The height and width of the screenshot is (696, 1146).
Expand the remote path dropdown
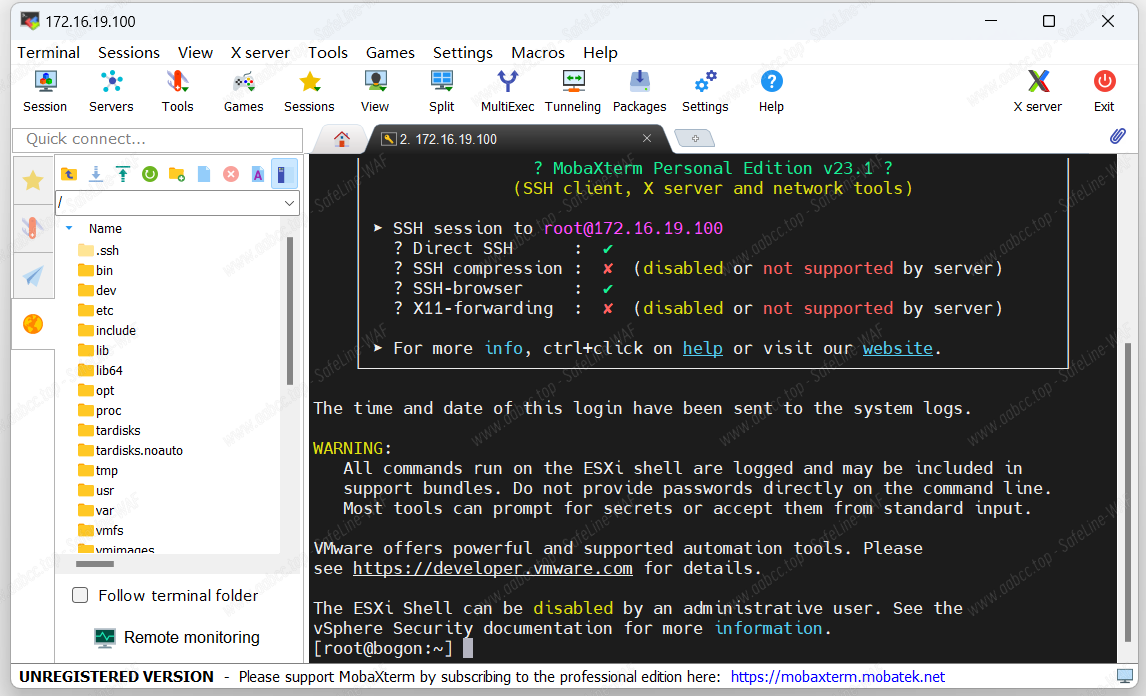[289, 203]
